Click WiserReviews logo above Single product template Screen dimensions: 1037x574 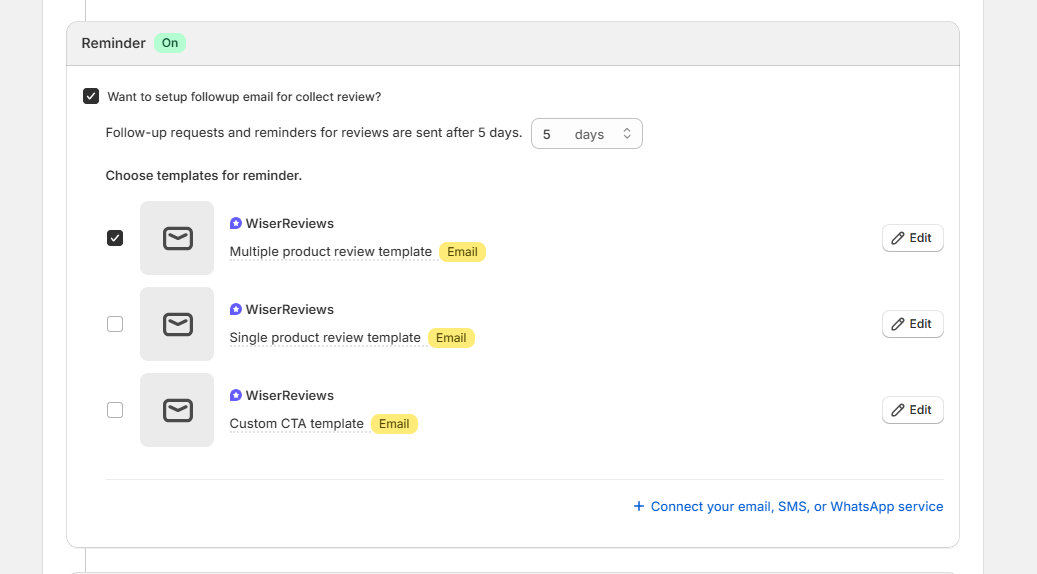pyautogui.click(x=236, y=310)
